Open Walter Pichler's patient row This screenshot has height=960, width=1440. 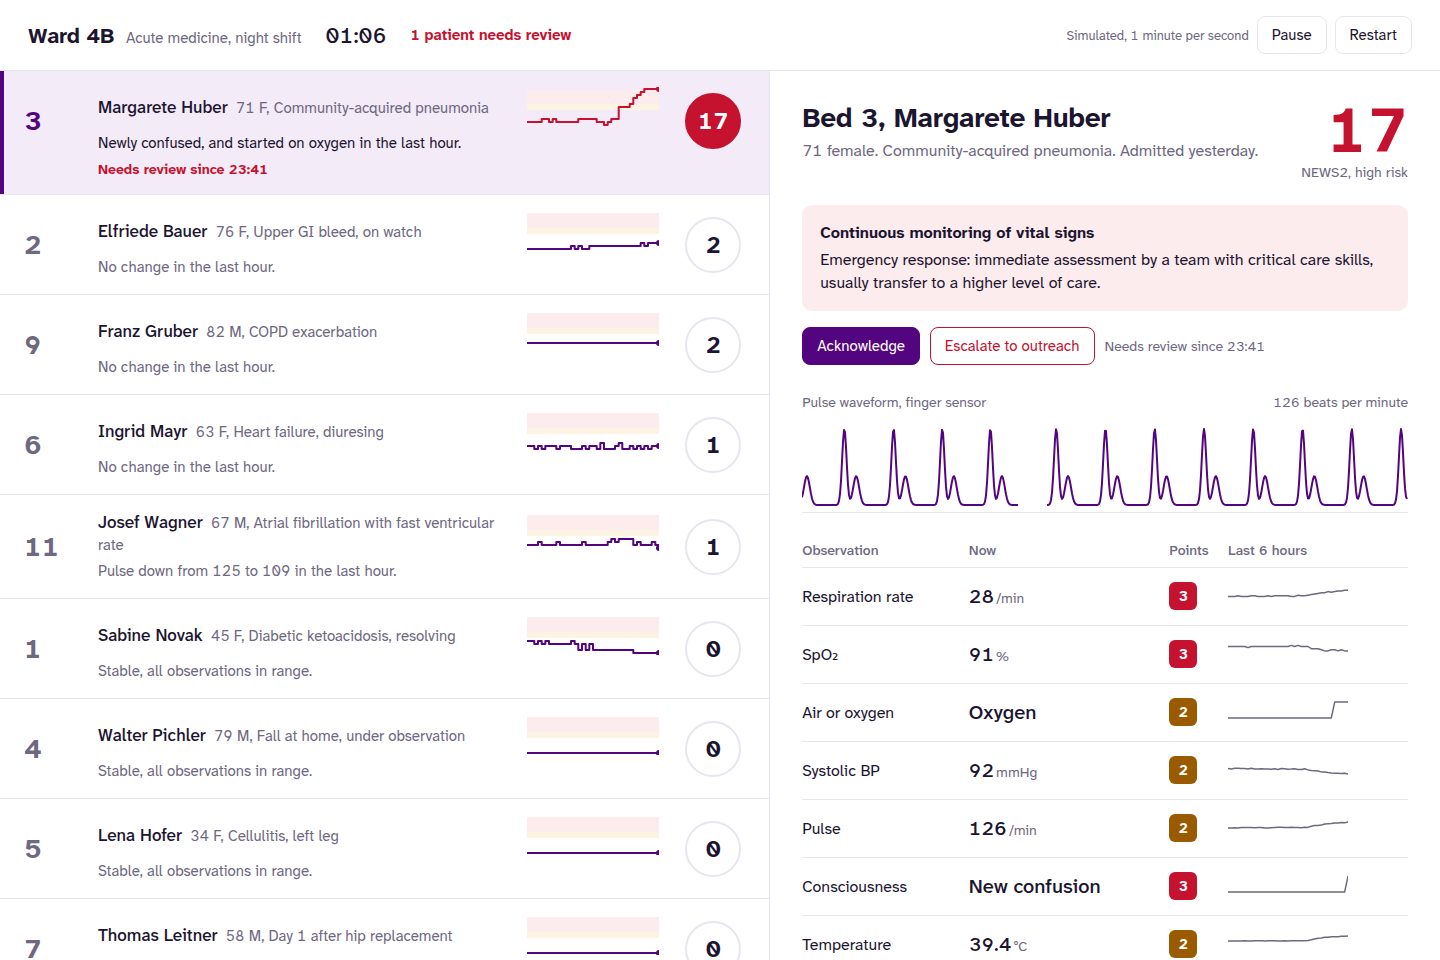coord(385,749)
